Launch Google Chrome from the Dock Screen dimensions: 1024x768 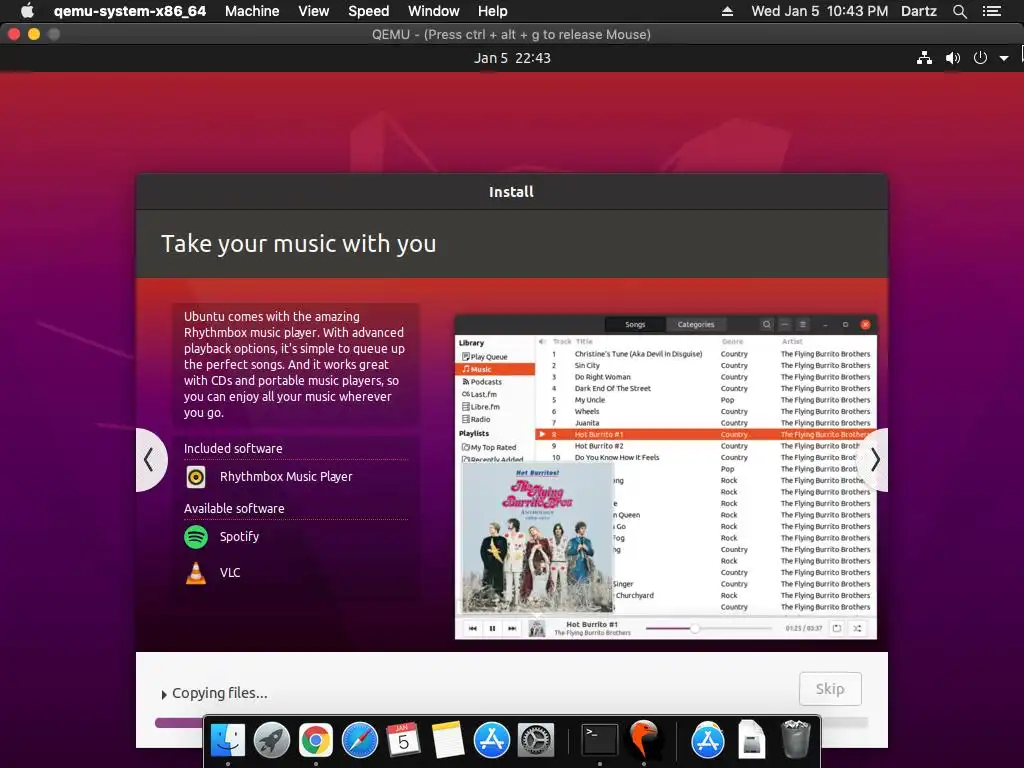(x=315, y=740)
